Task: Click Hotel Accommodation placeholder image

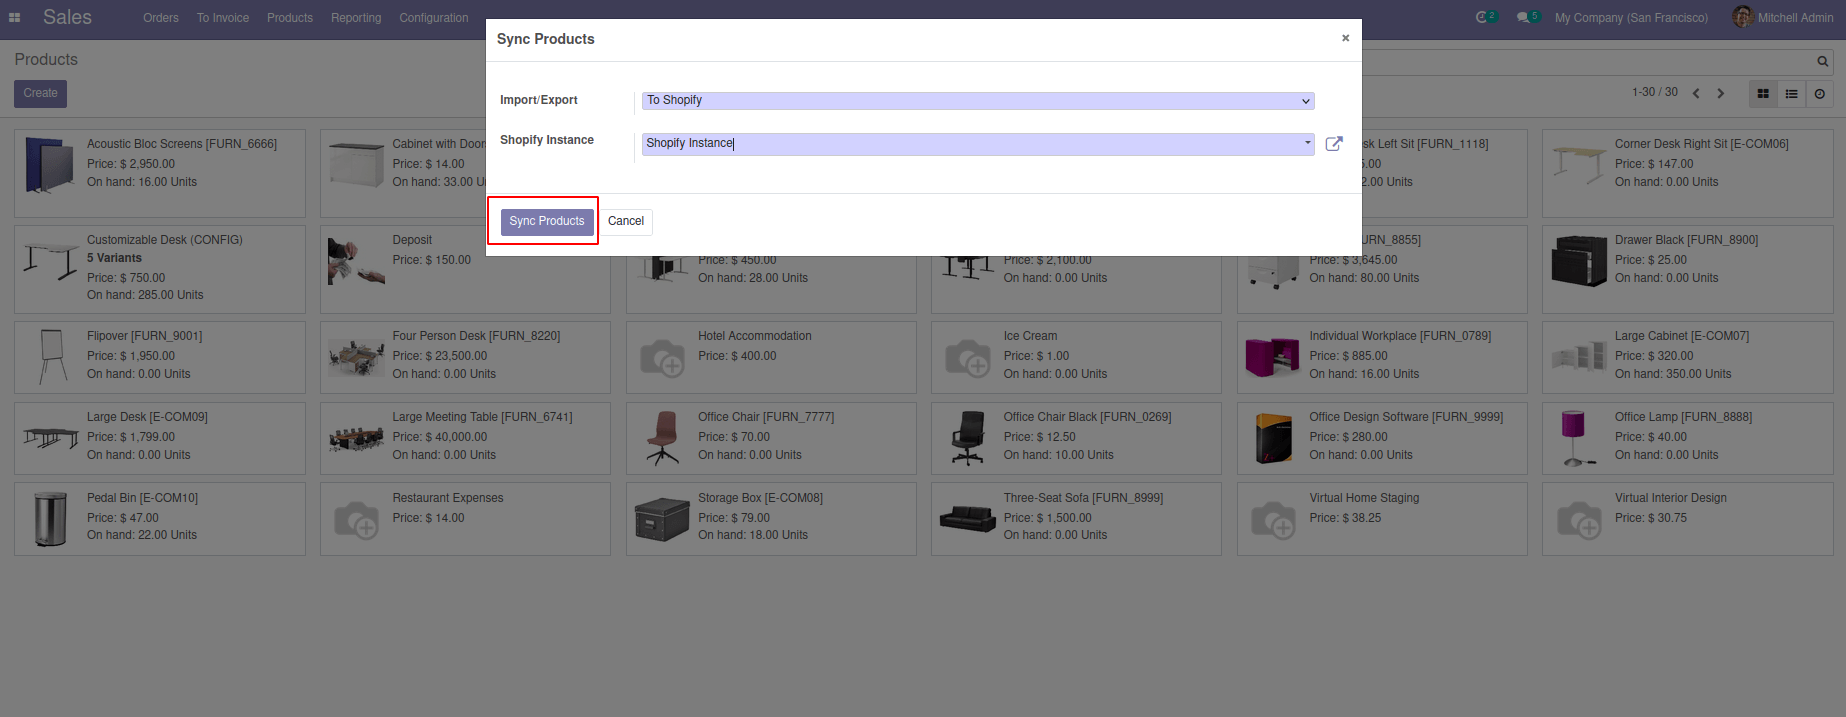Action: 662,357
